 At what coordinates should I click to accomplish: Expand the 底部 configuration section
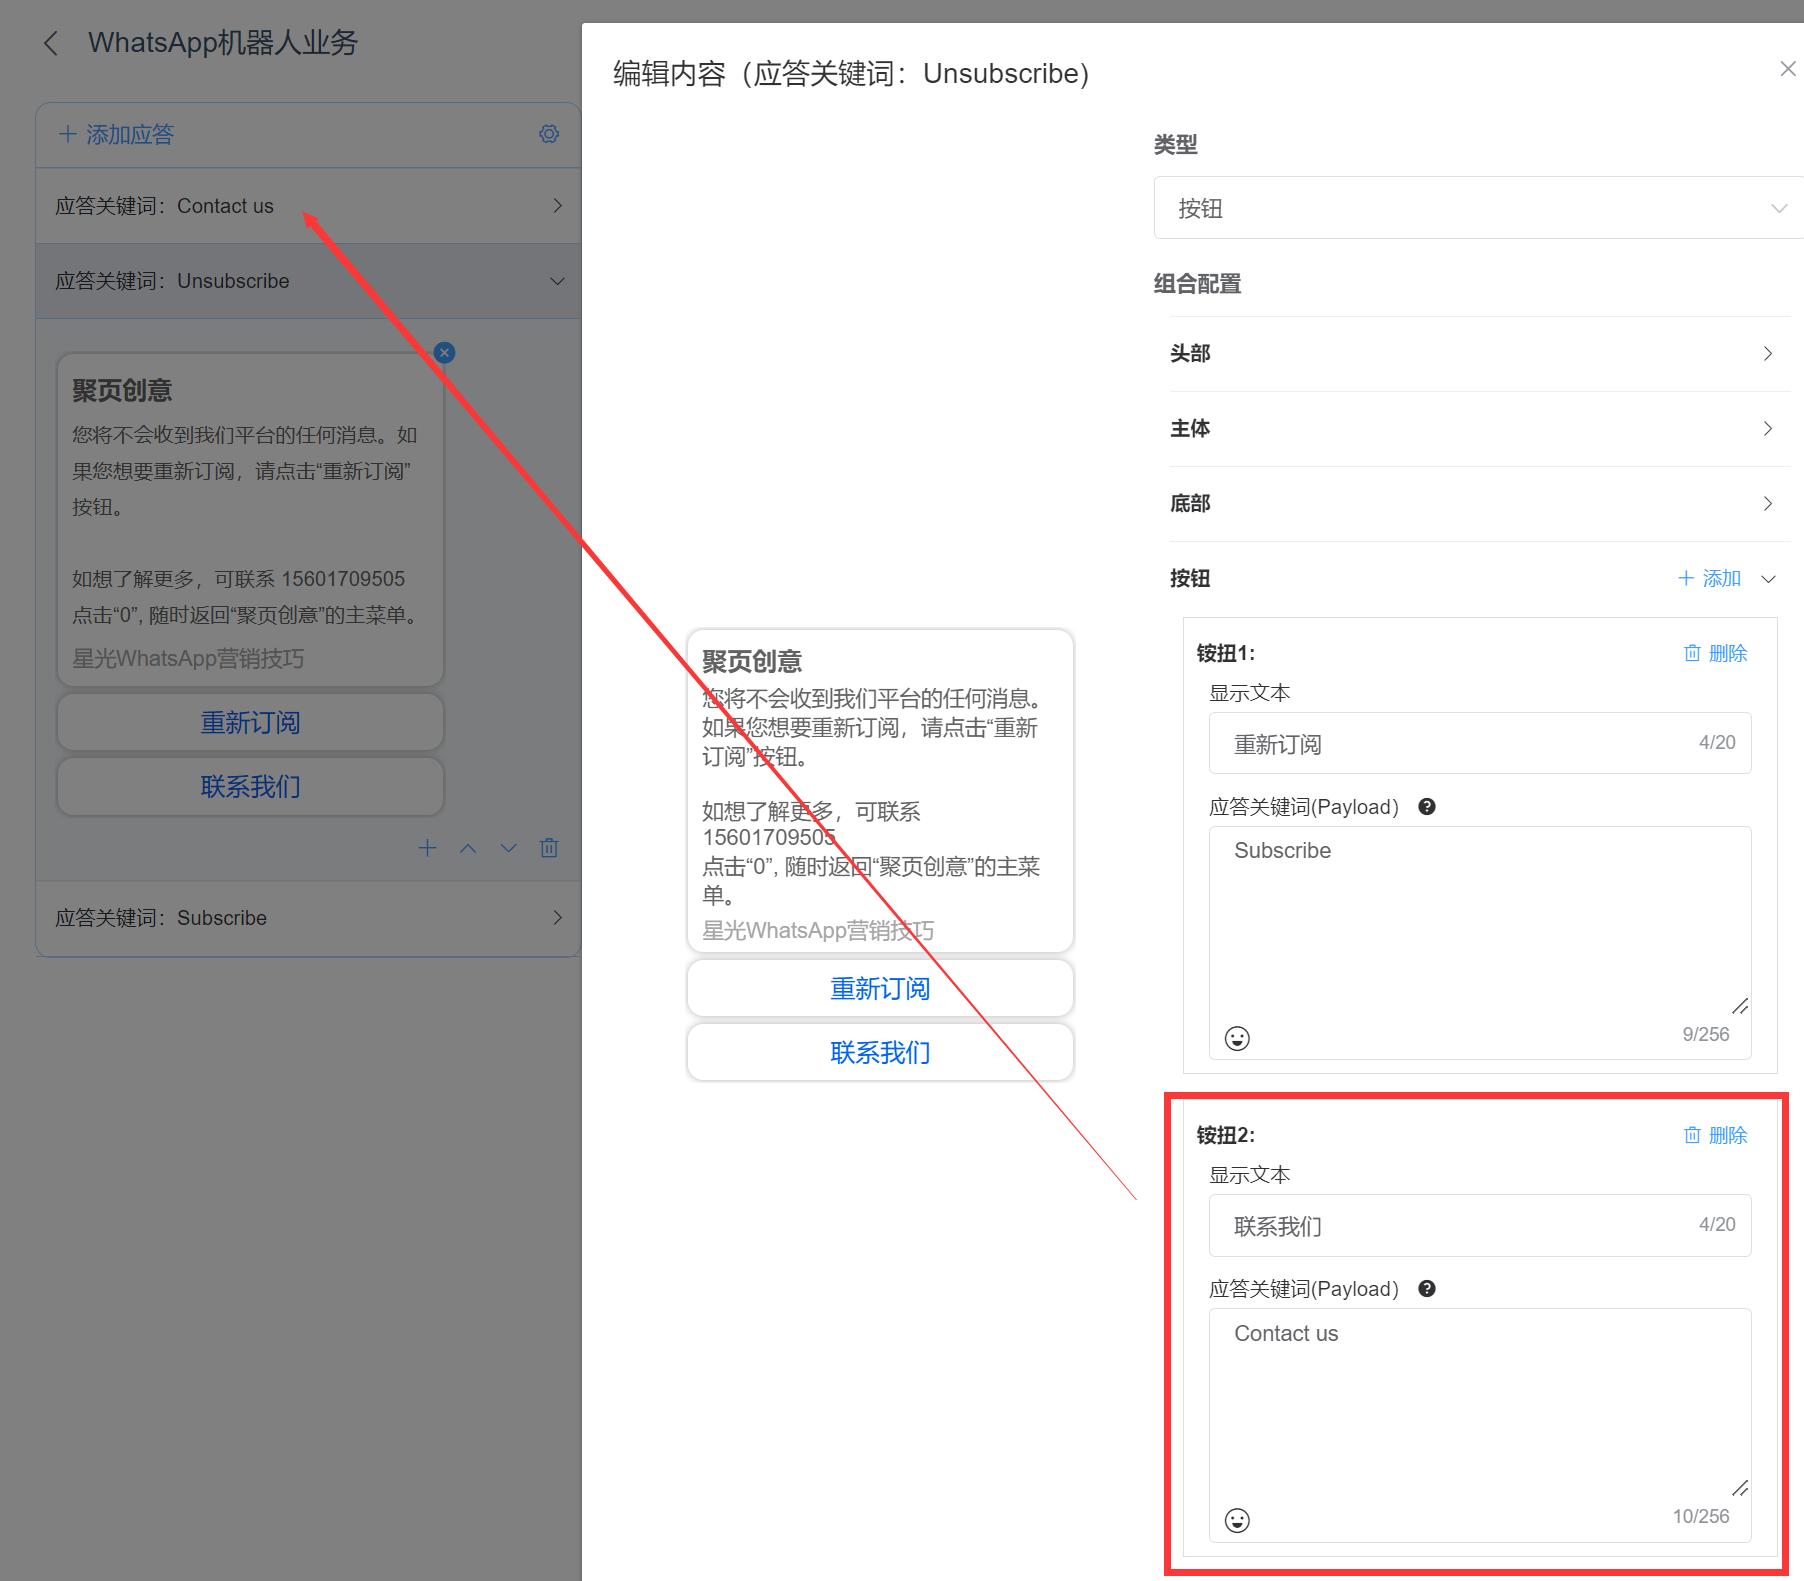point(1480,504)
